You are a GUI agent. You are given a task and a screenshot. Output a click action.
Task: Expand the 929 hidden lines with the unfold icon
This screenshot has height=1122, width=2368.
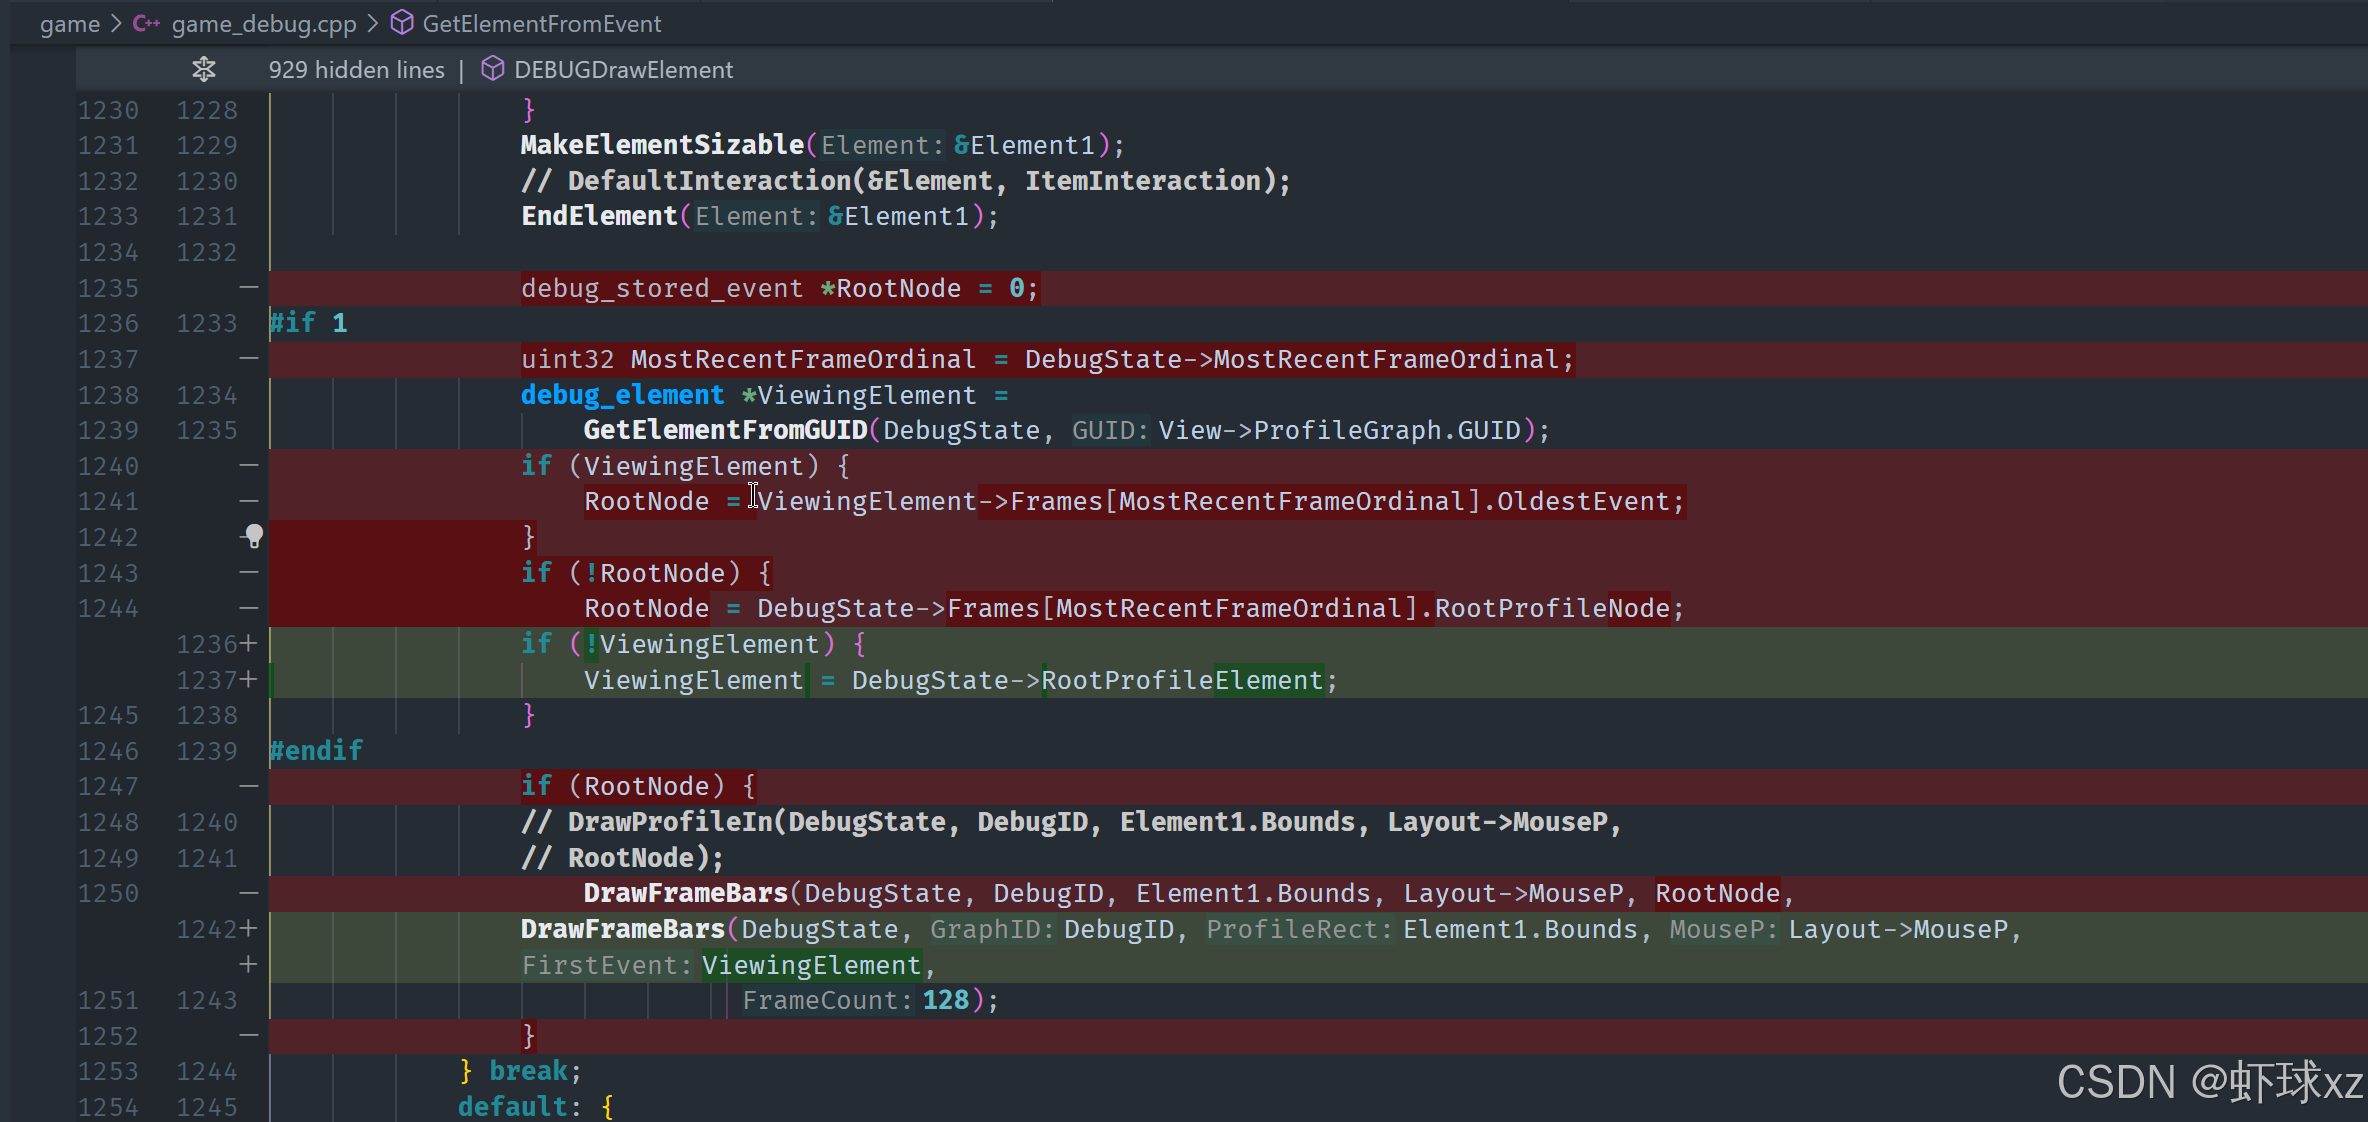[x=204, y=69]
